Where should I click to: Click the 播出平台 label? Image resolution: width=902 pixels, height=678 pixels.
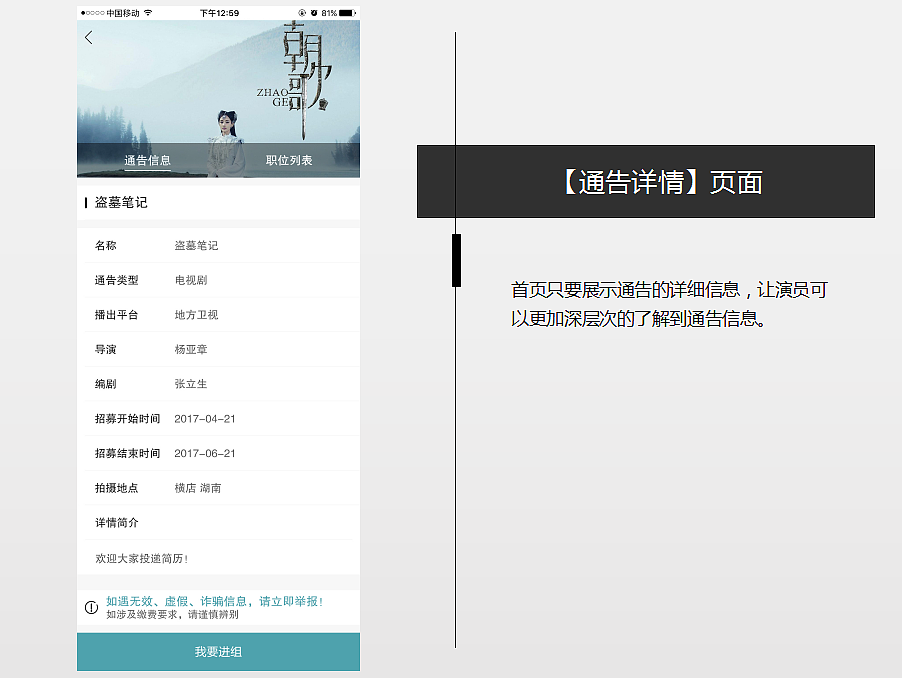click(117, 315)
